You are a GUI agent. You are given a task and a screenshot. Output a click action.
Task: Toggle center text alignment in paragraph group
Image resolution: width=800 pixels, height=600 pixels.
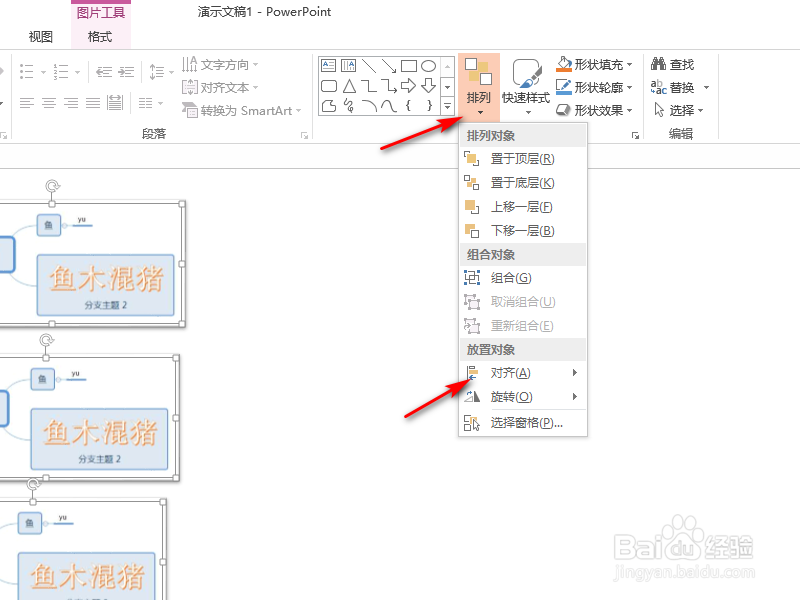[47, 103]
